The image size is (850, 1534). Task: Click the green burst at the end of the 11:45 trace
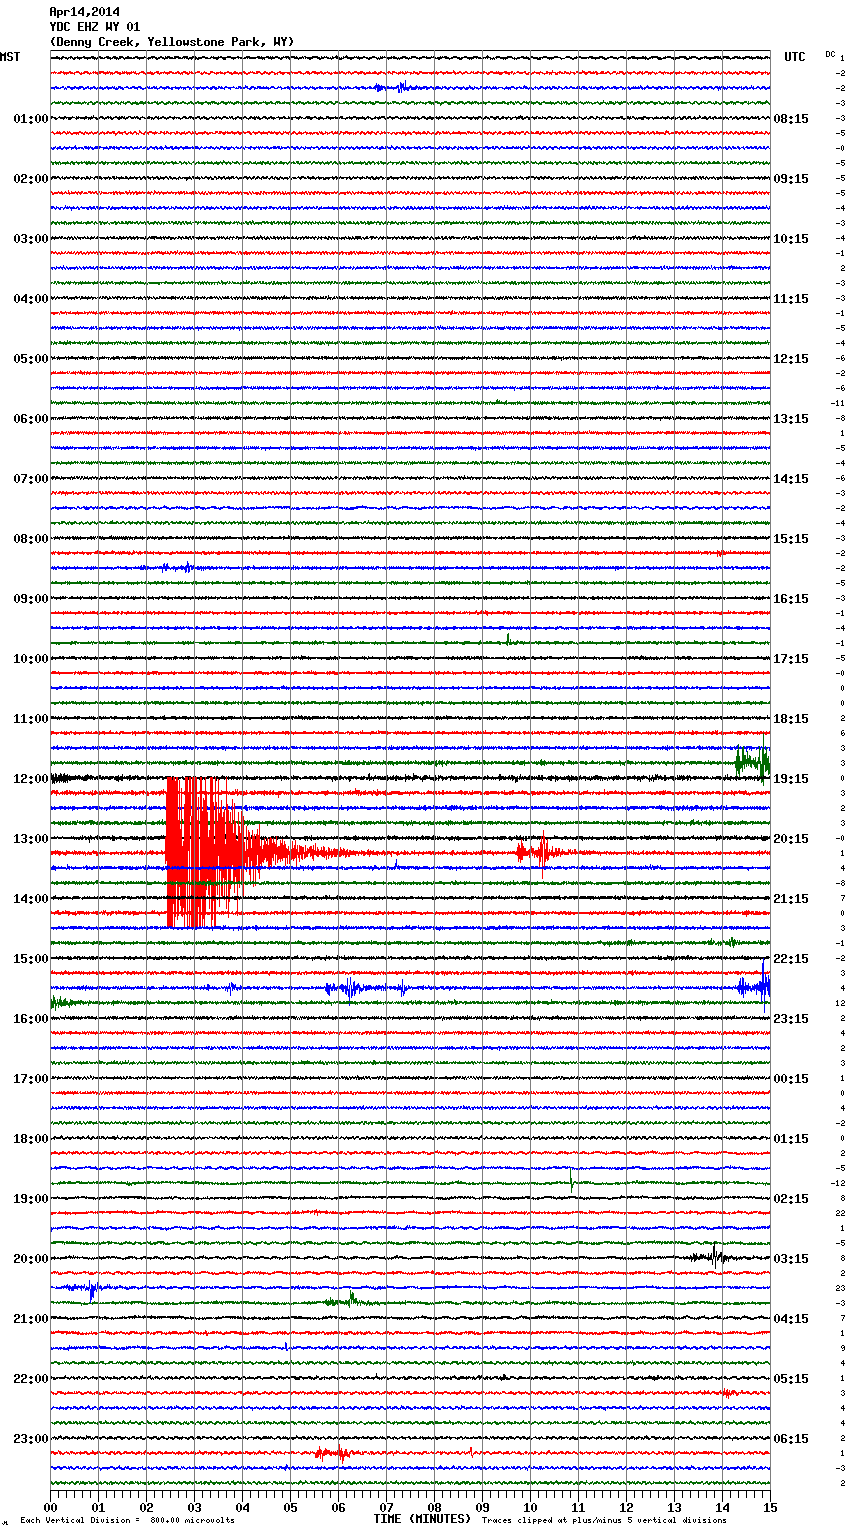tap(753, 762)
